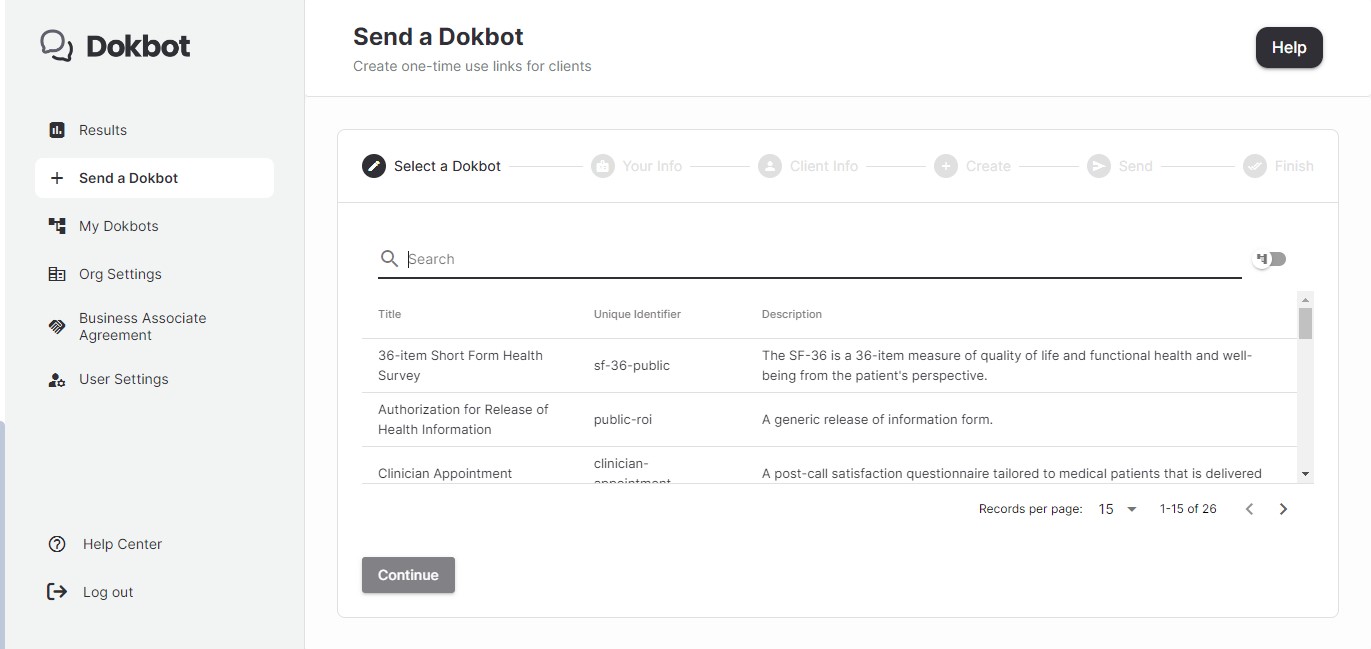
Task: Click the scrollbar down arrow in table
Action: 1305,474
